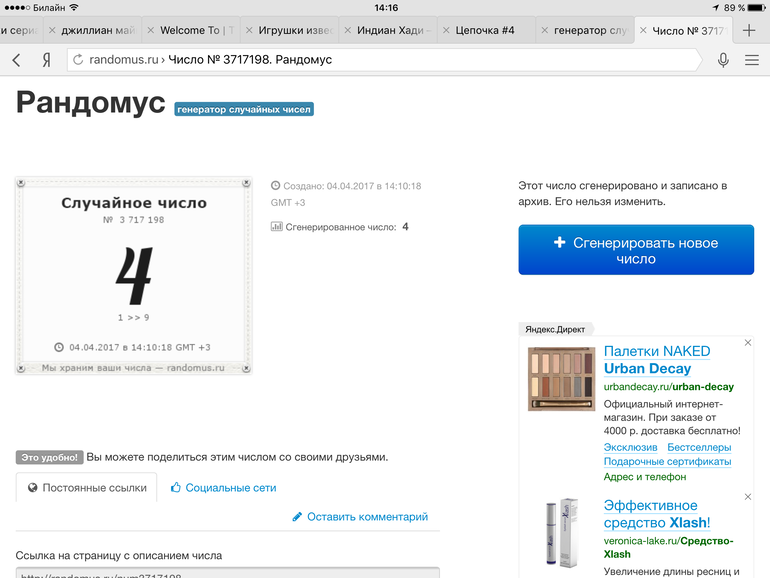Screen dimensions: 770x578
Task: Open the Палетки NAKED Urban Decay link
Action: [656, 360]
